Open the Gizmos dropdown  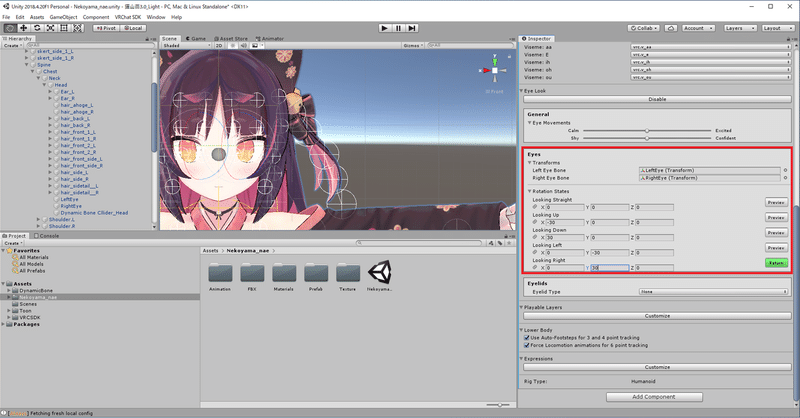point(413,45)
